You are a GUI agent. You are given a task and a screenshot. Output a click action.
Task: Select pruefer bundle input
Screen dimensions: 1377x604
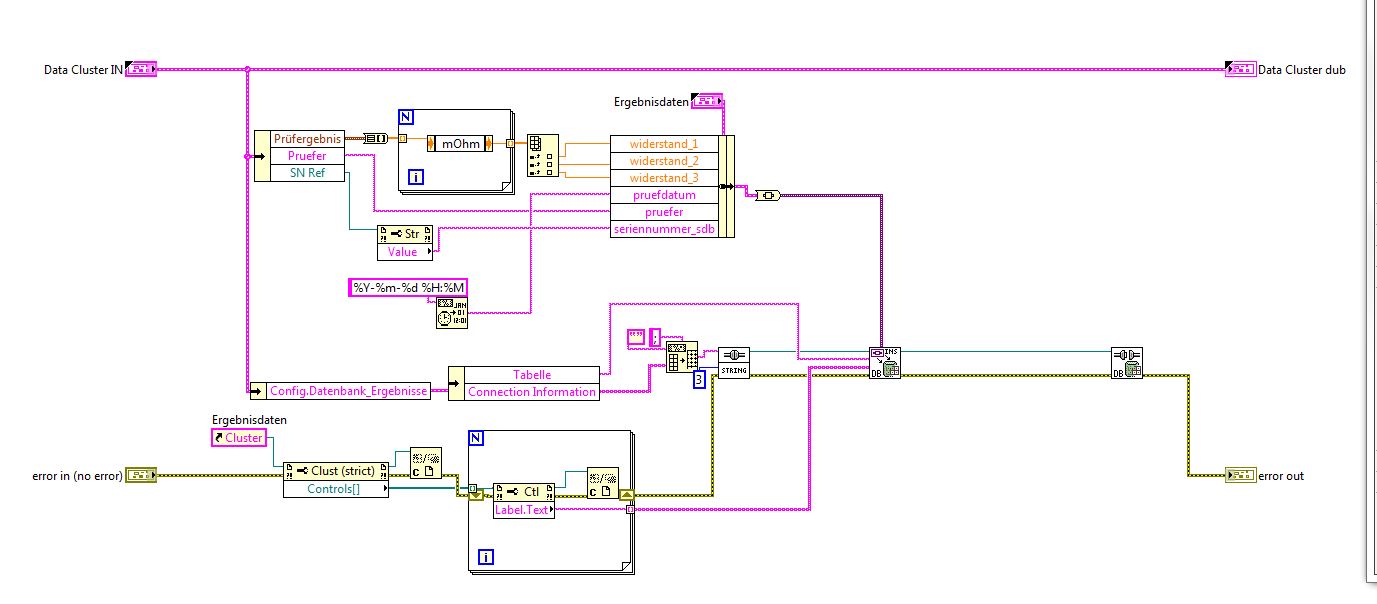coord(664,212)
